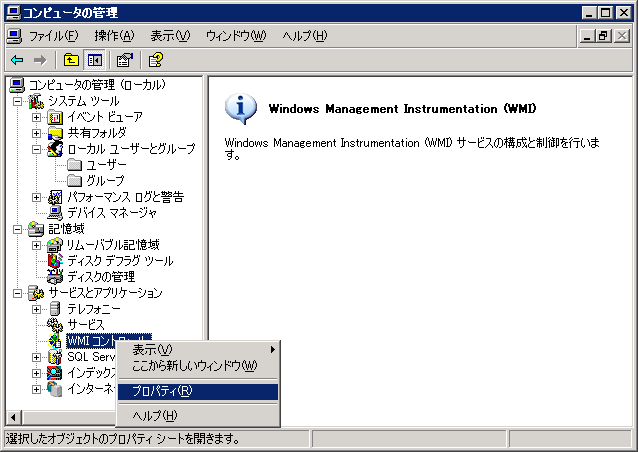Collapse the サービスとアプリケーション node

click(x=17, y=293)
